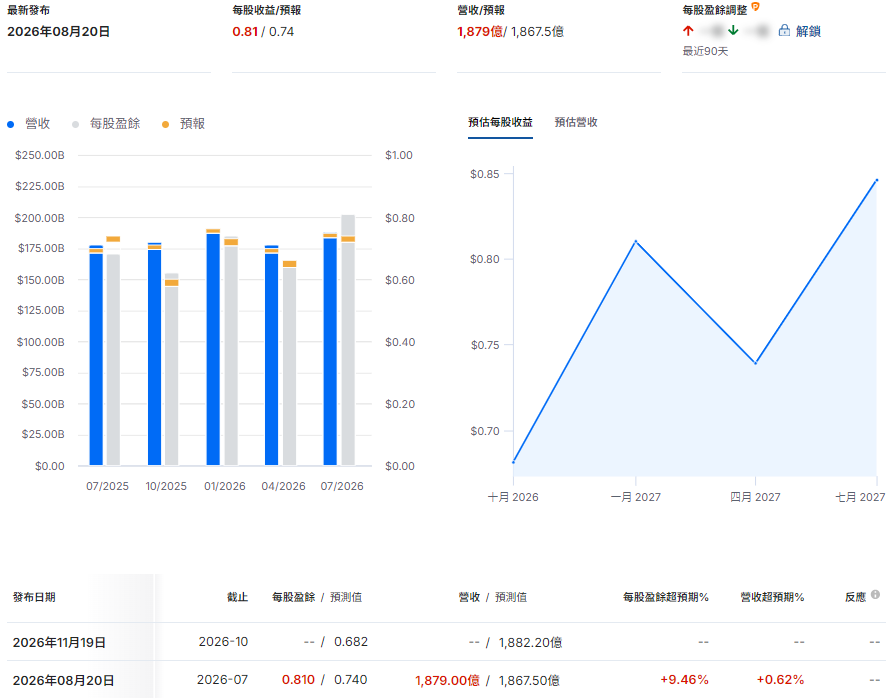896x698 pixels.
Task: Click the 截止 column header
Action: (x=237, y=597)
